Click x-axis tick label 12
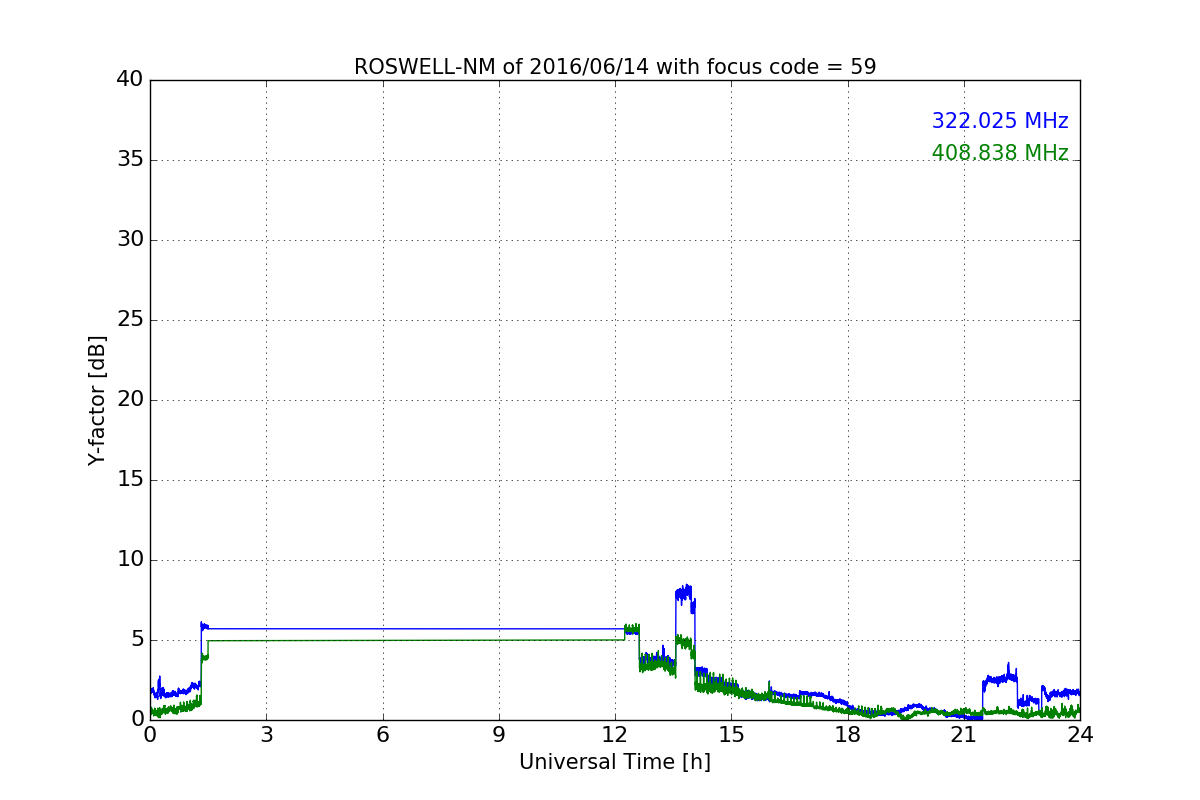Screen dimensions: 1200x800 click(x=615, y=735)
